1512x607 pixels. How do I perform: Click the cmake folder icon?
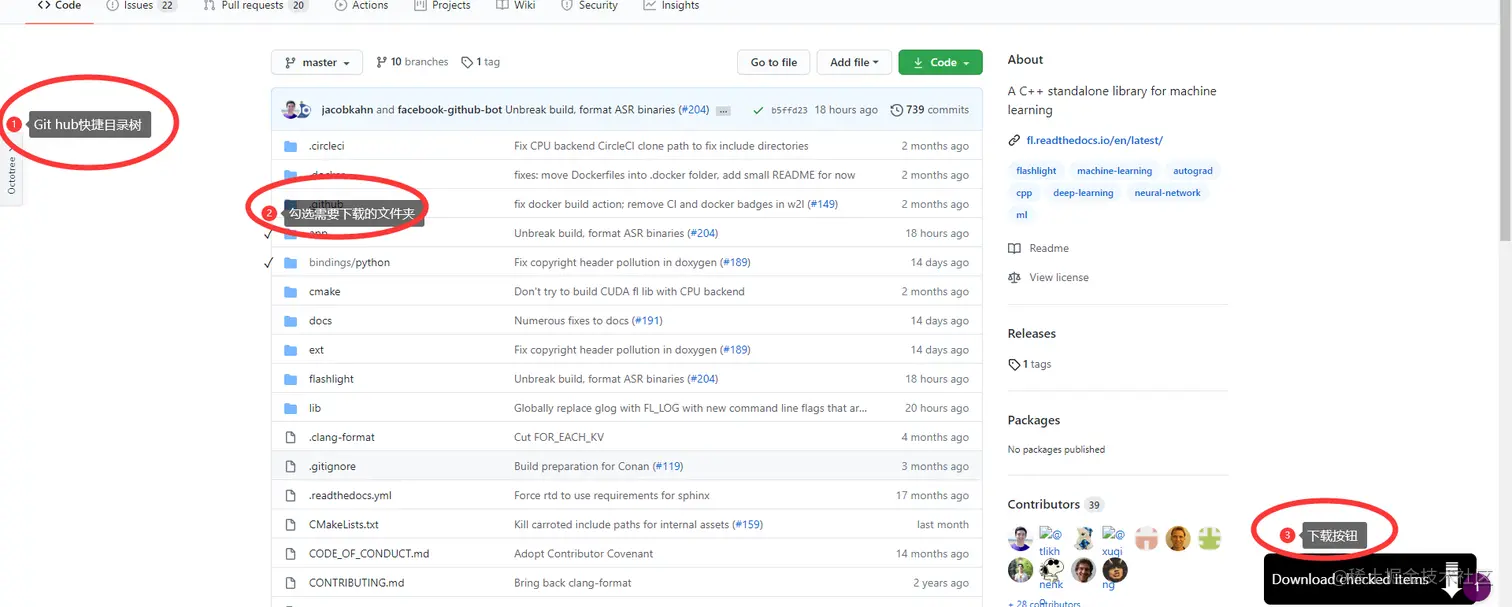[291, 292]
